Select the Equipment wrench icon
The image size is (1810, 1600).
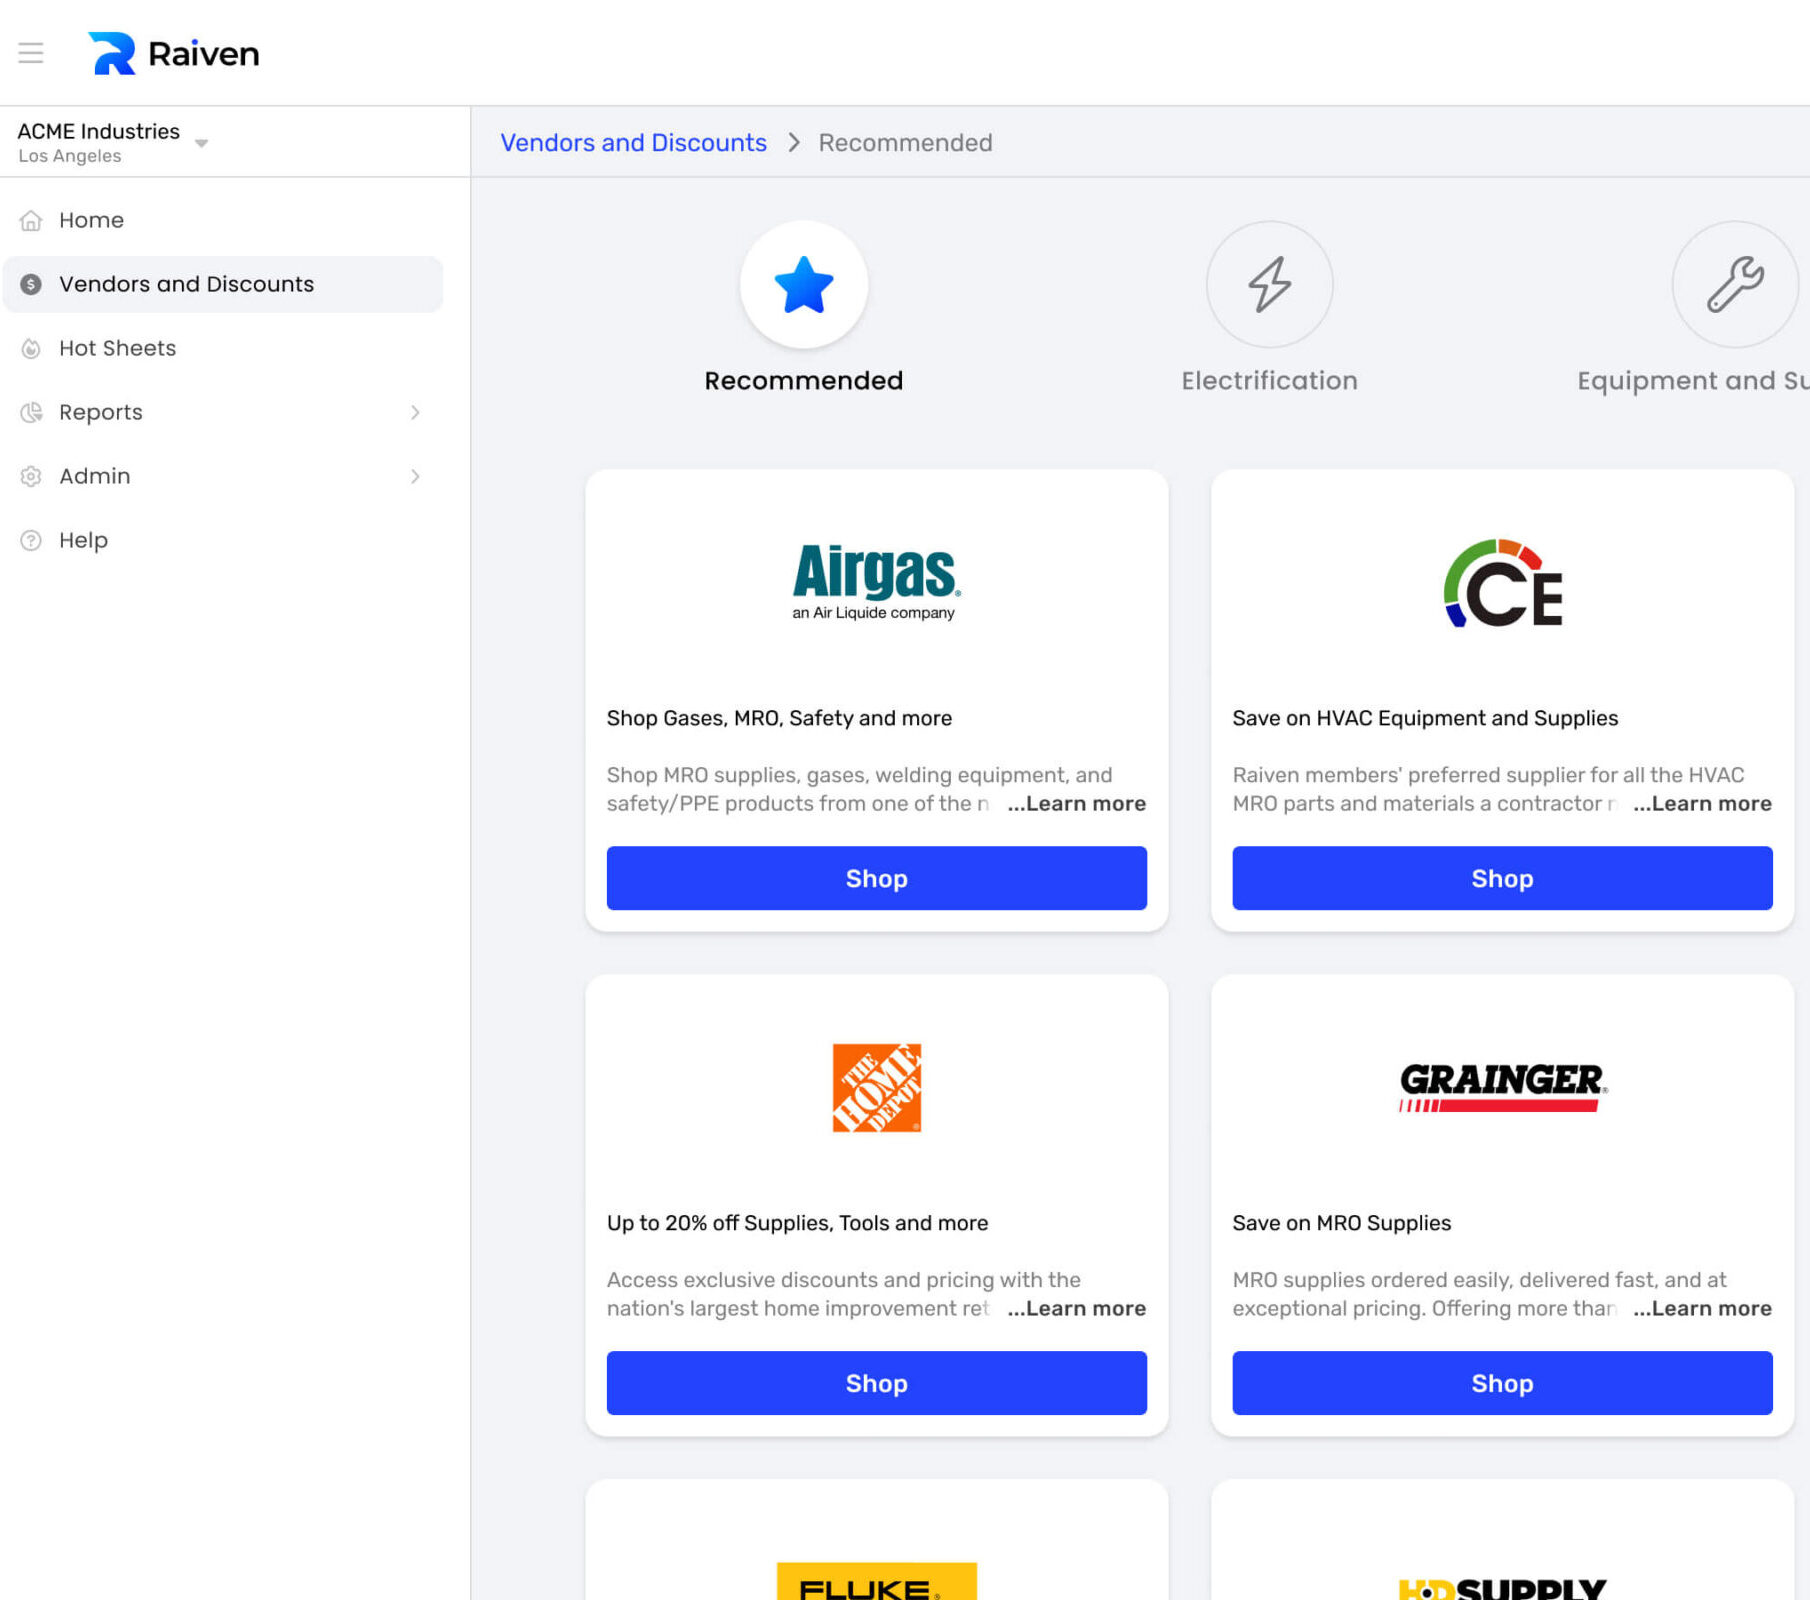pos(1736,285)
